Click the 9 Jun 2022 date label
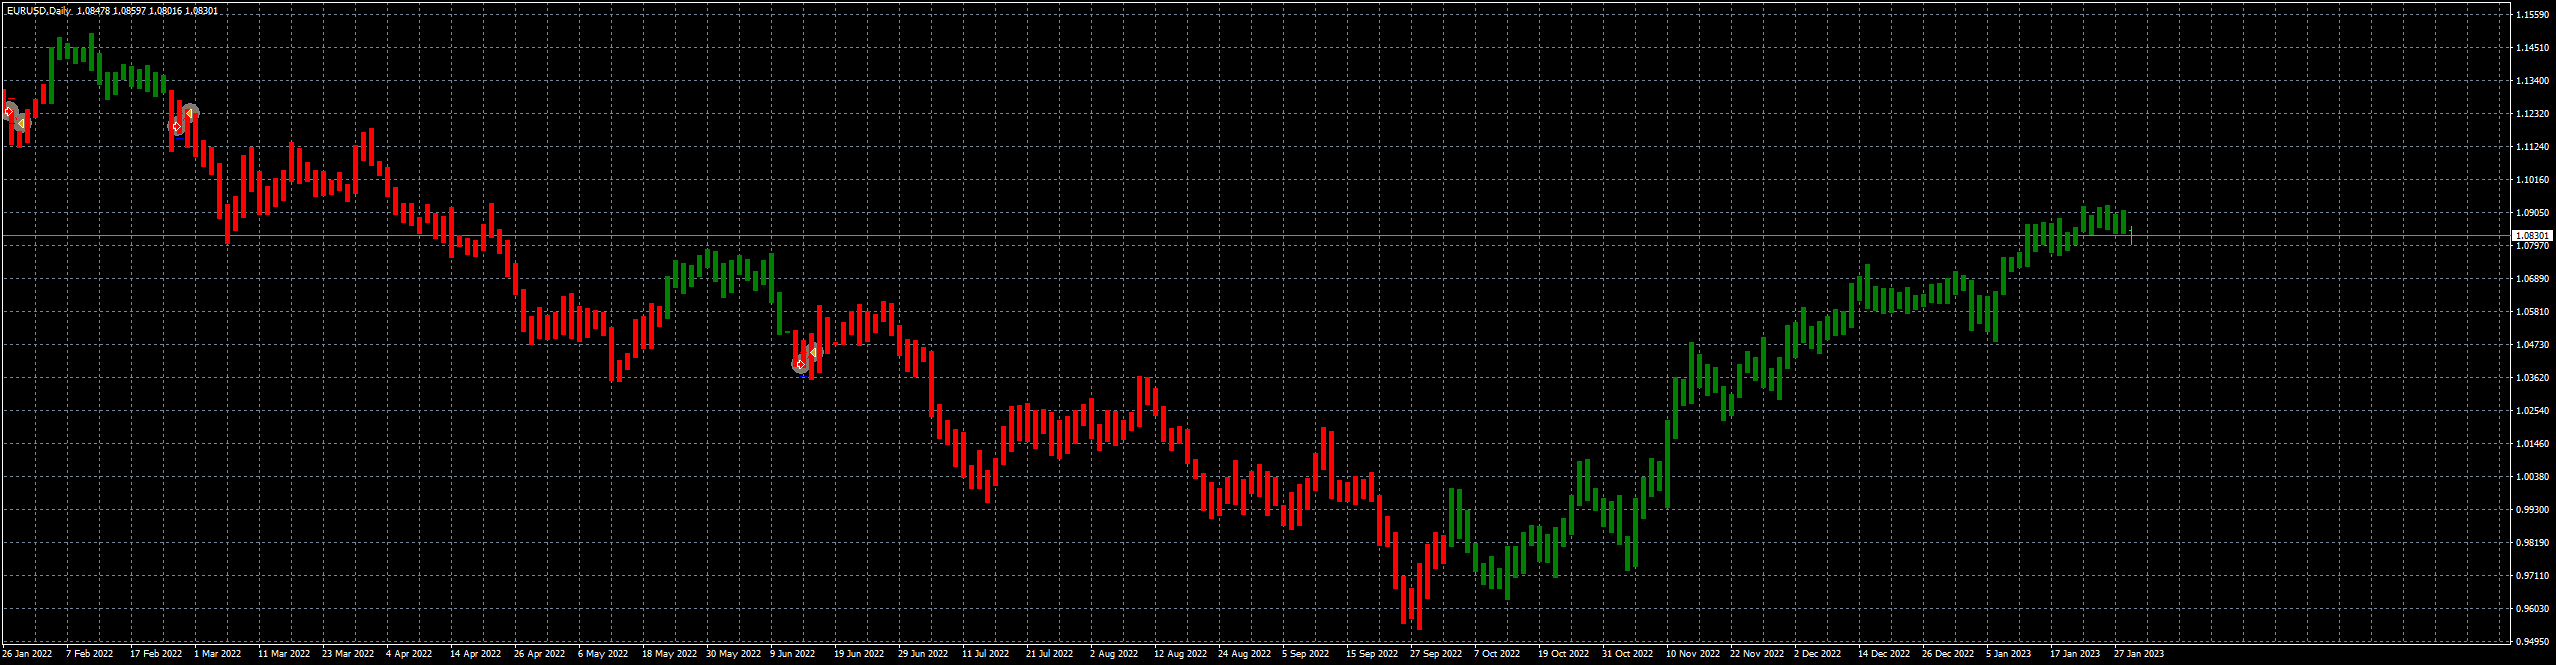 (793, 654)
